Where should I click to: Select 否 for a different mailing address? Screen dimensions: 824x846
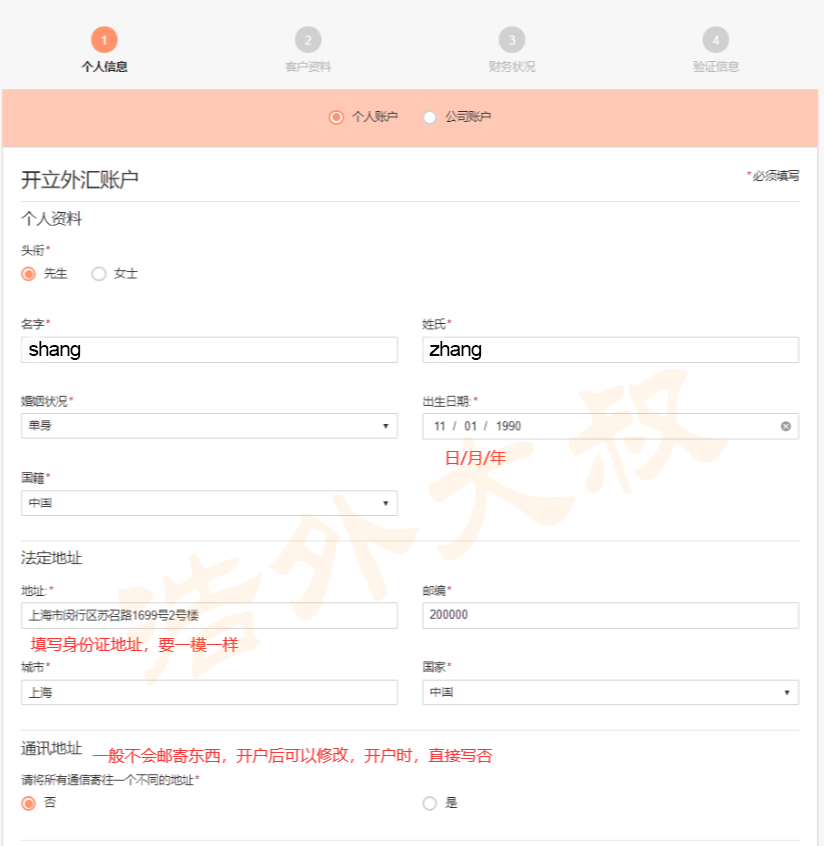pos(29,803)
